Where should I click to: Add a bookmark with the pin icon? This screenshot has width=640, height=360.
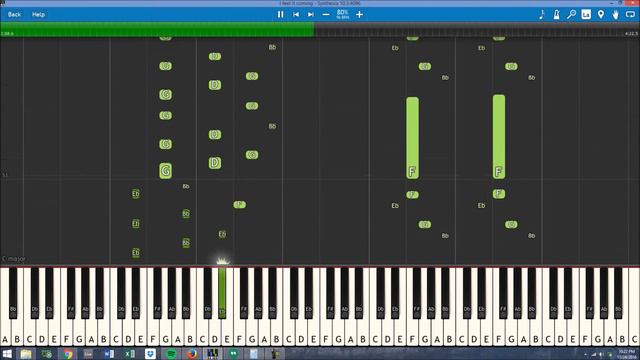(x=601, y=14)
